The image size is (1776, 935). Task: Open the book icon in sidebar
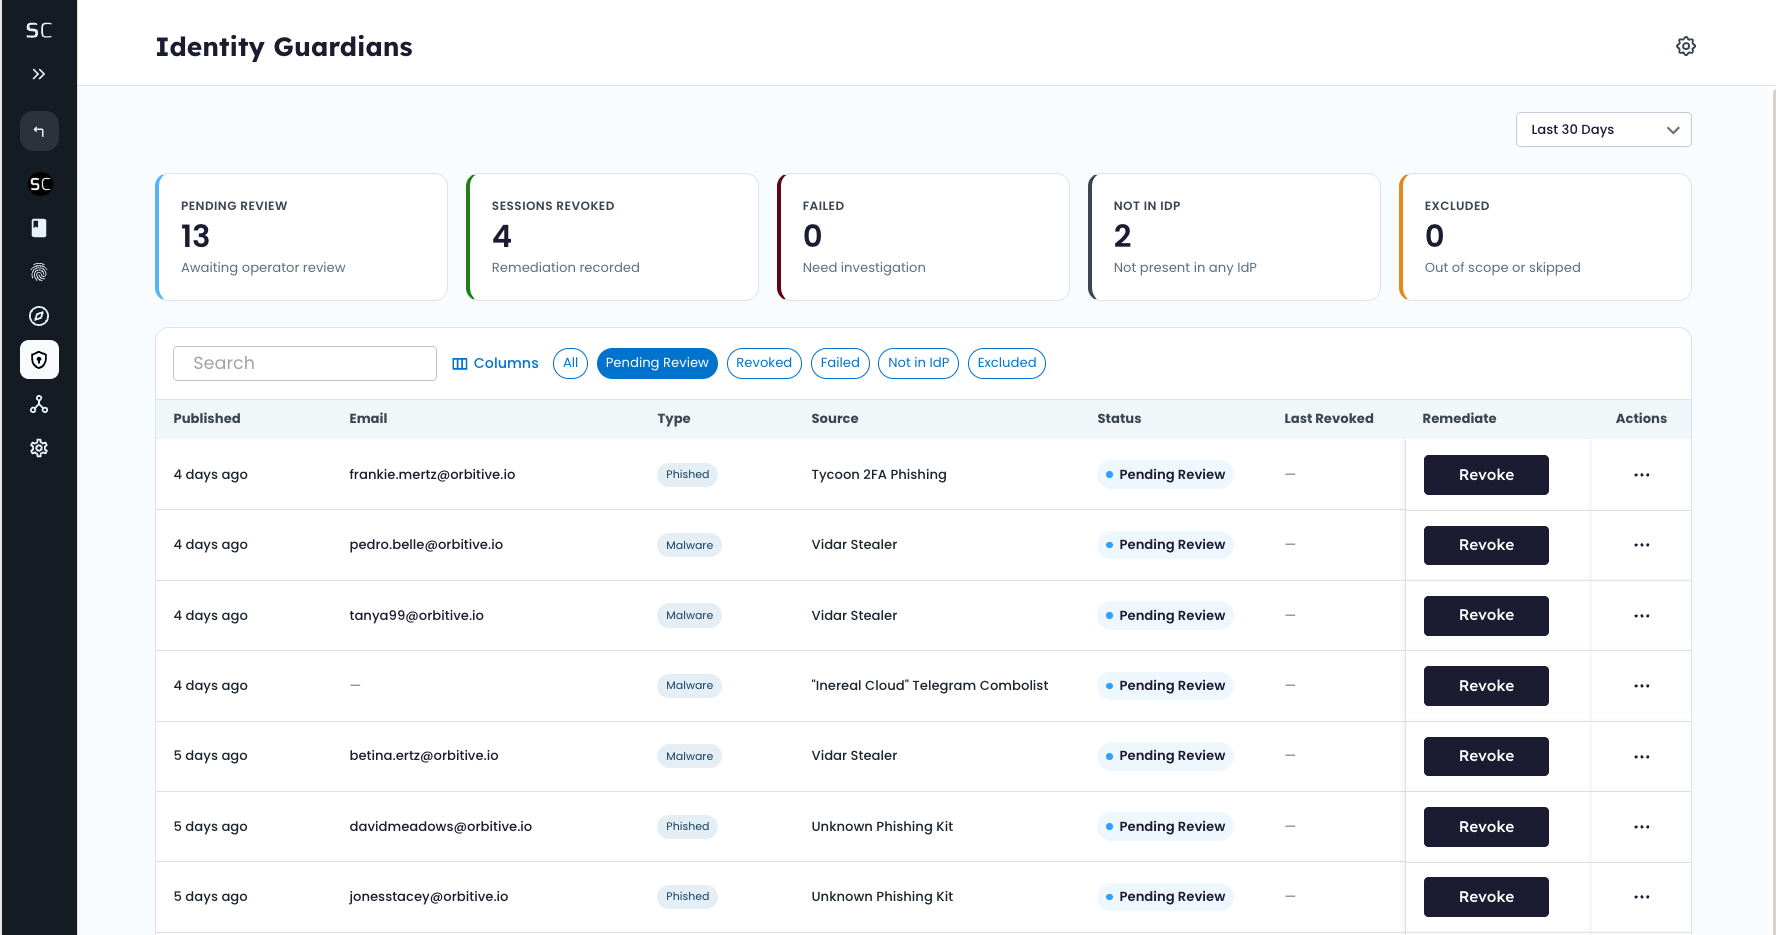[x=39, y=228]
